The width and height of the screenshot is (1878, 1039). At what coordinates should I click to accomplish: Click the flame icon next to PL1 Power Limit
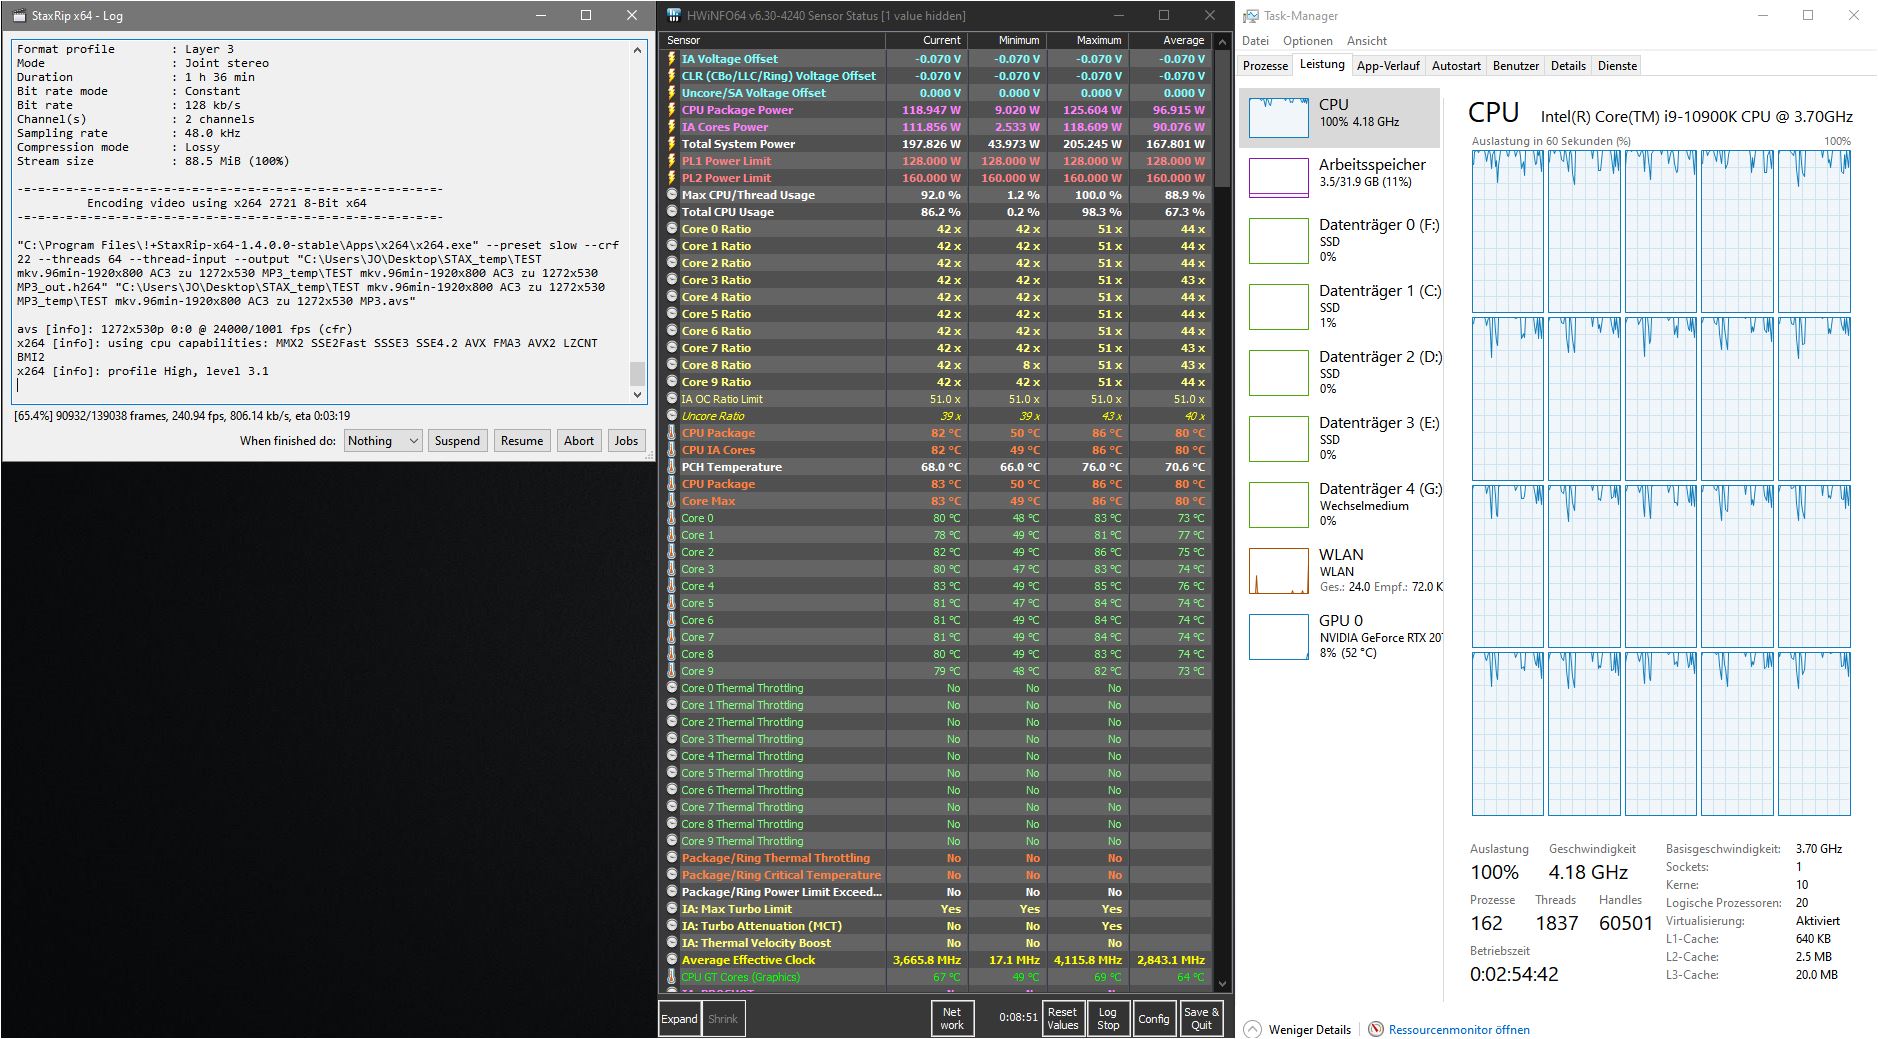(670, 160)
